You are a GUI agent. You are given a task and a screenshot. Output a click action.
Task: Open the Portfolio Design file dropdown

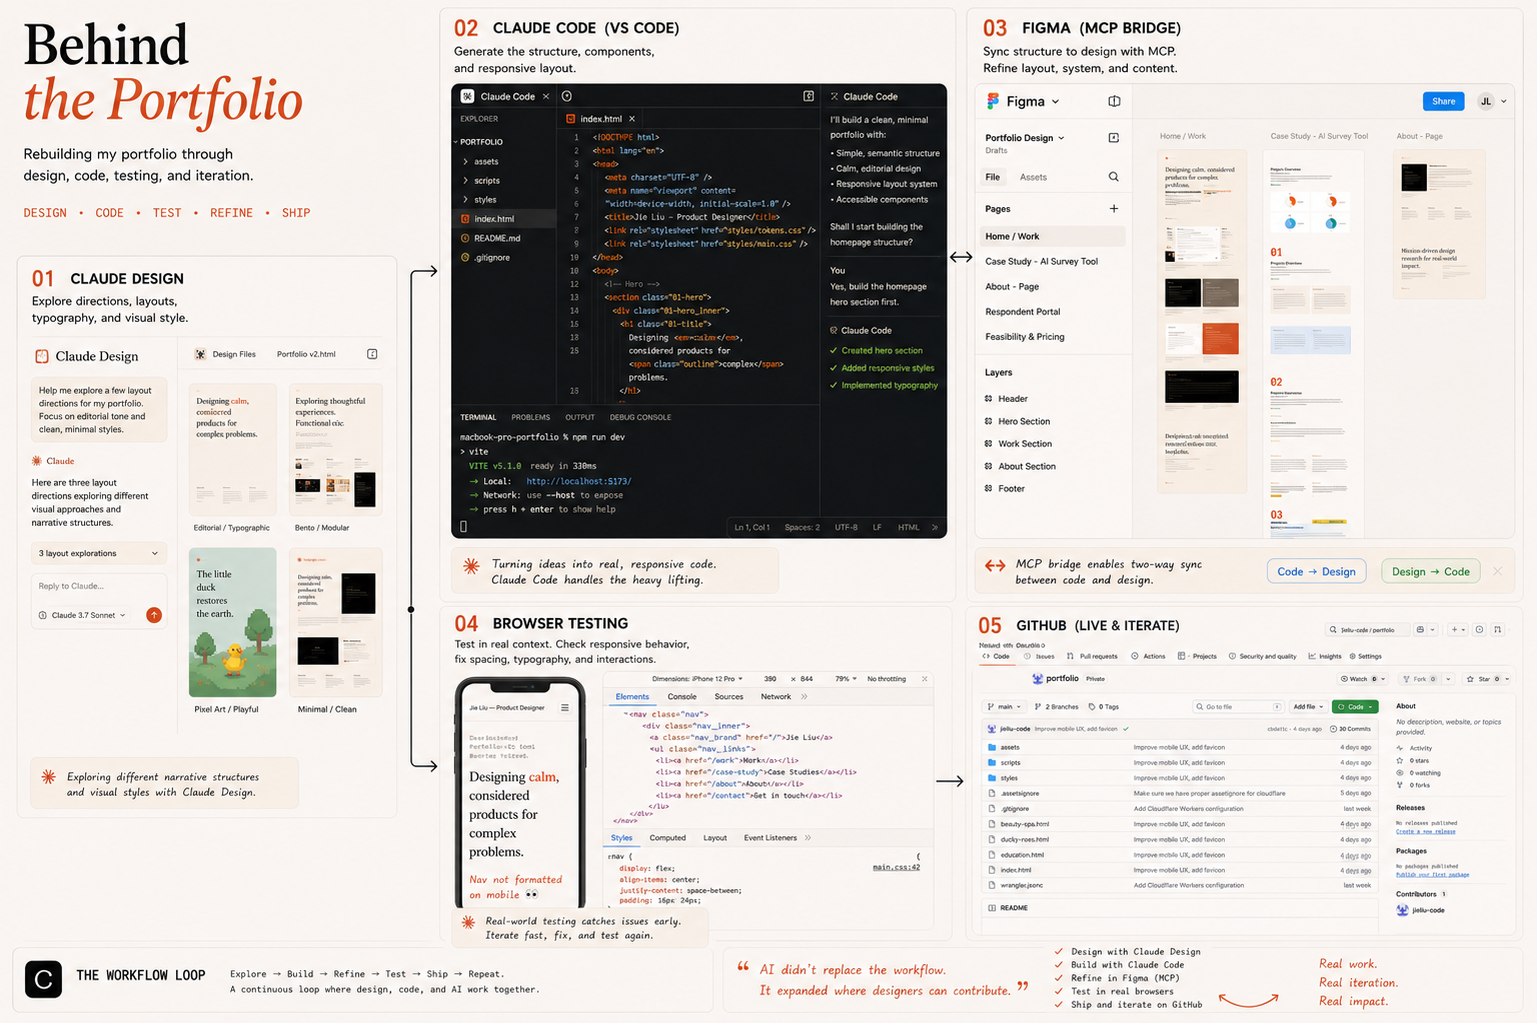coord(1061,138)
